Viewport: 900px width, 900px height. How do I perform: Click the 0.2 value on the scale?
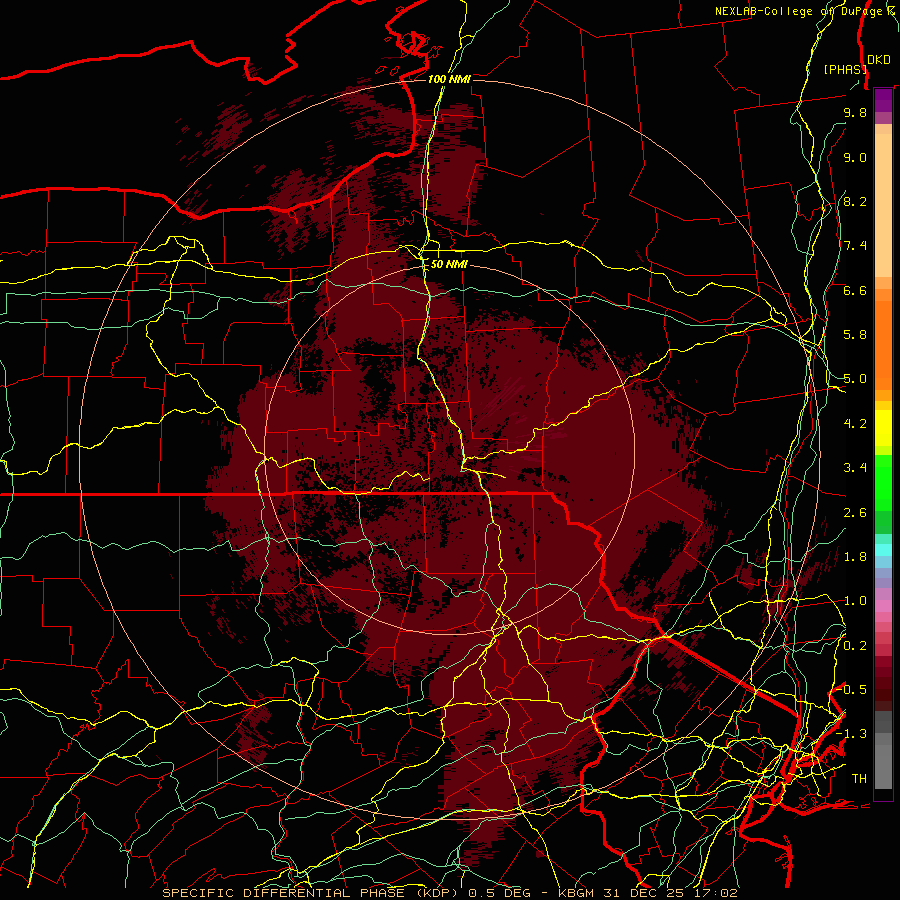point(855,645)
